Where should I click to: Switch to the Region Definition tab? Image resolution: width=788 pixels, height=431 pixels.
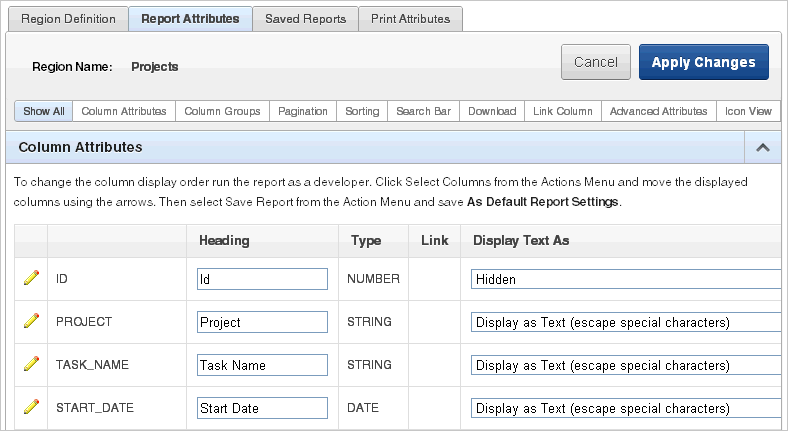pyautogui.click(x=68, y=19)
